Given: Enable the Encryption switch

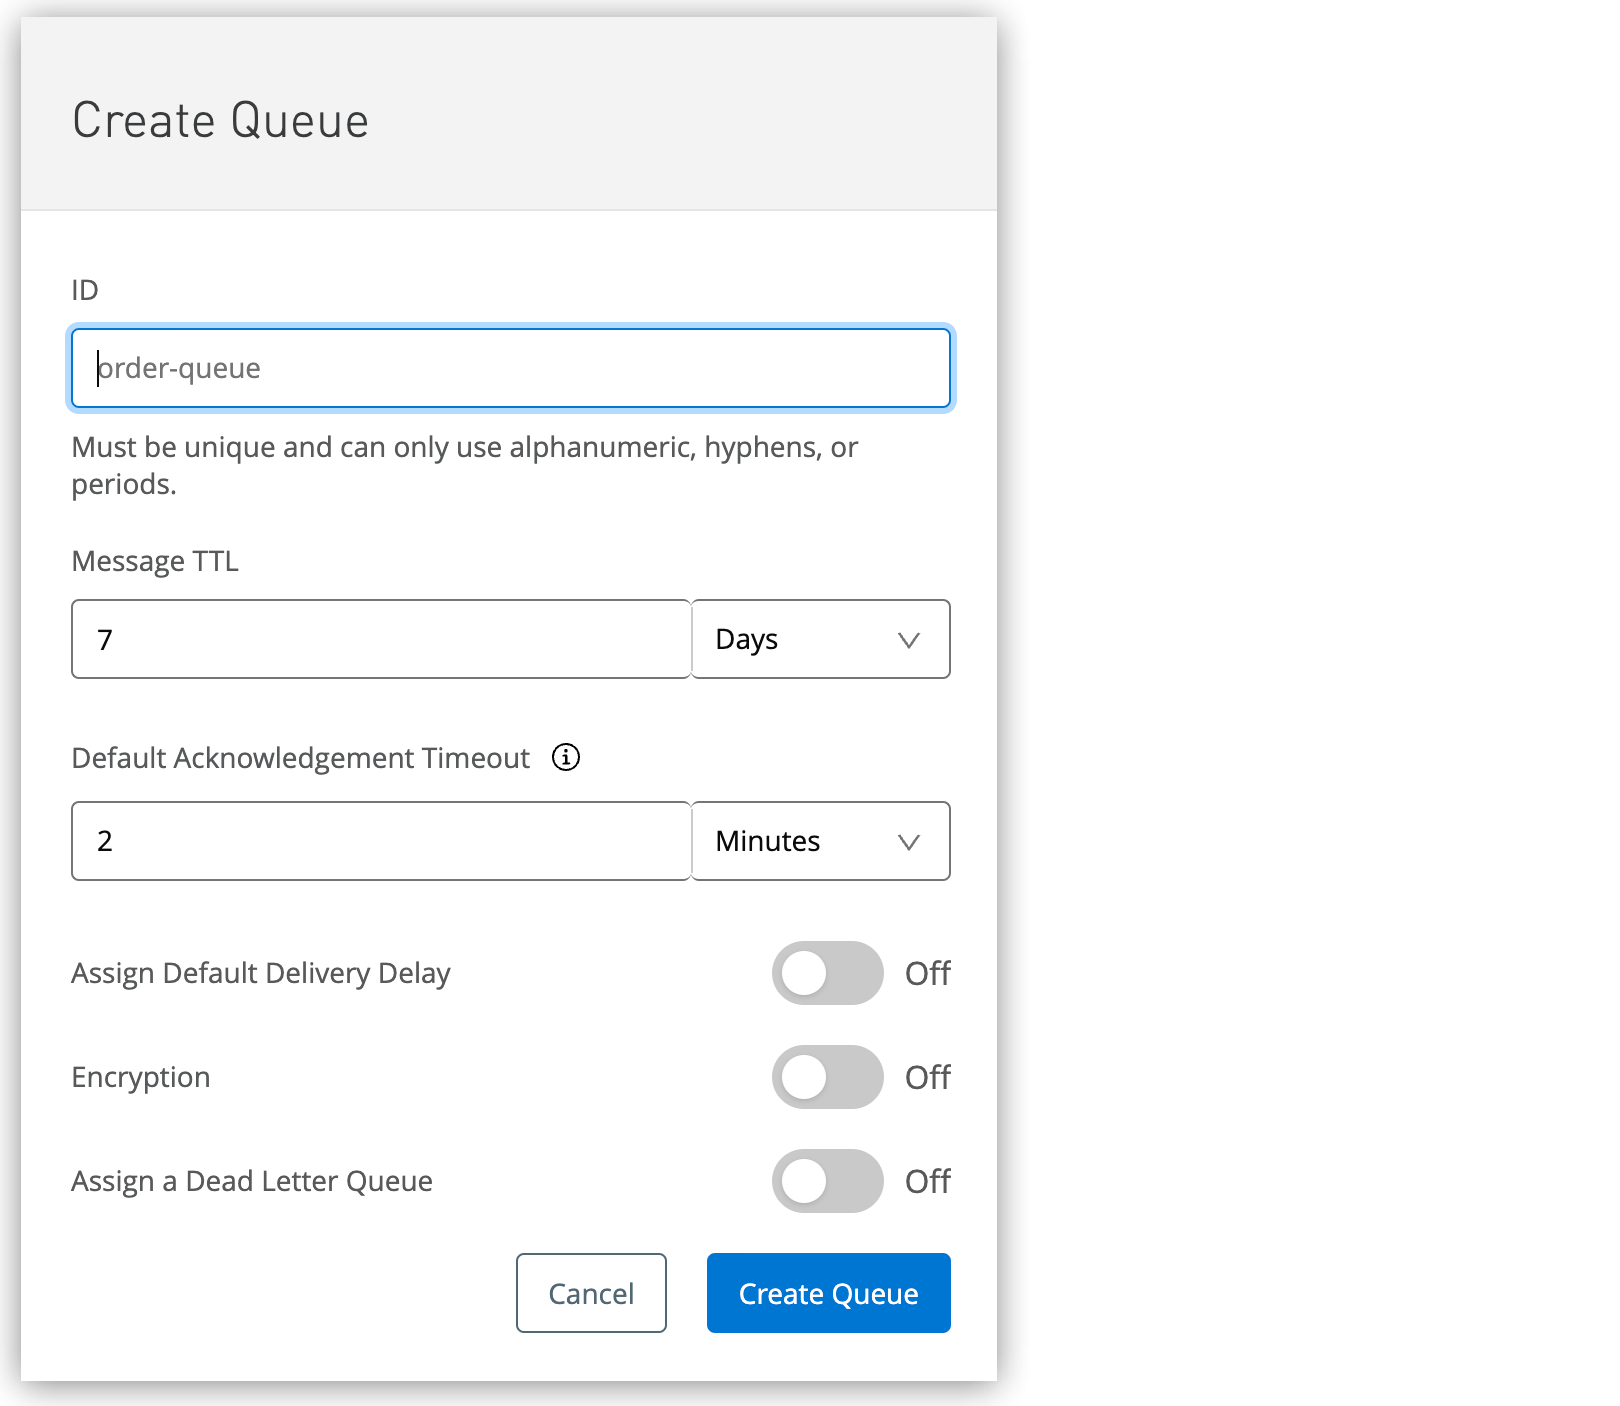Looking at the screenshot, I should coord(827,1077).
